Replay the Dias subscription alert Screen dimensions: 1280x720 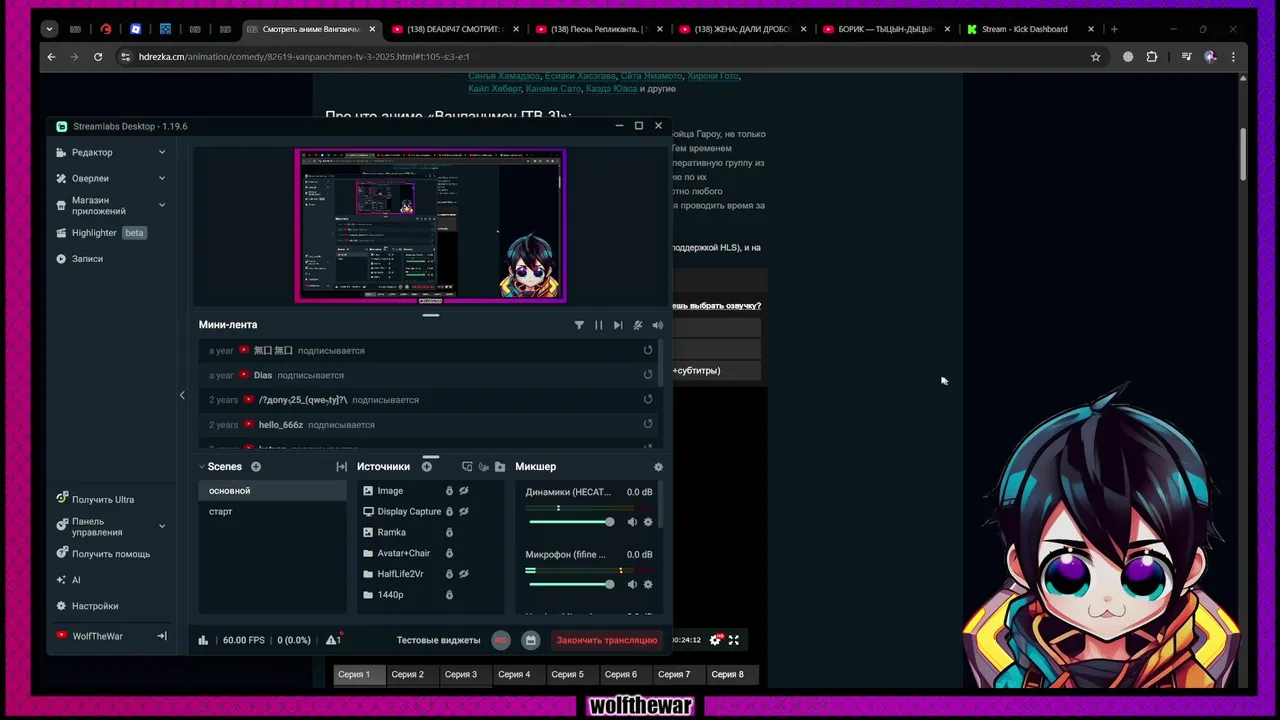(x=648, y=375)
